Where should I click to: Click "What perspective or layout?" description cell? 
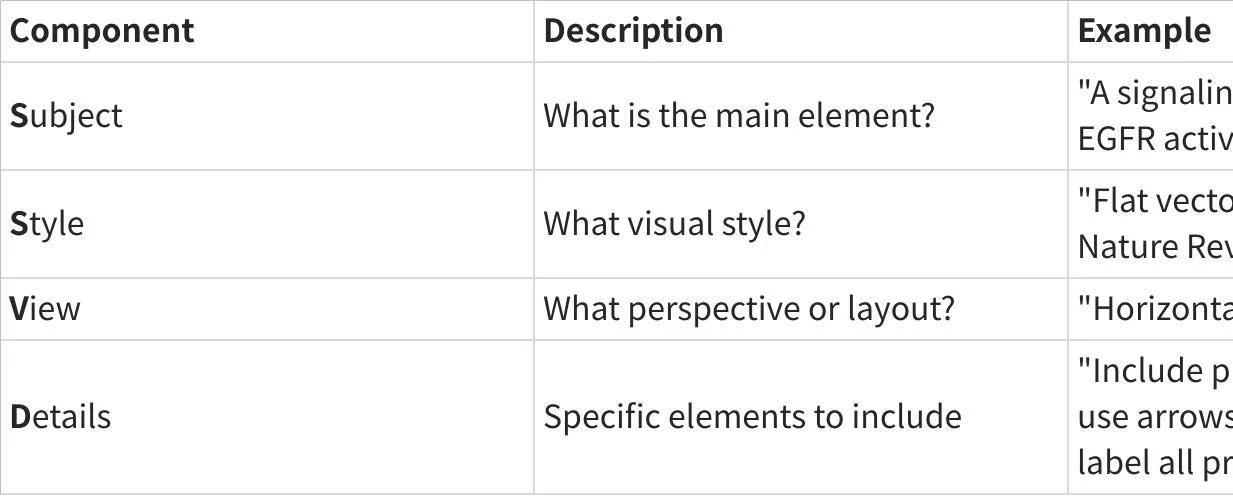coord(749,309)
